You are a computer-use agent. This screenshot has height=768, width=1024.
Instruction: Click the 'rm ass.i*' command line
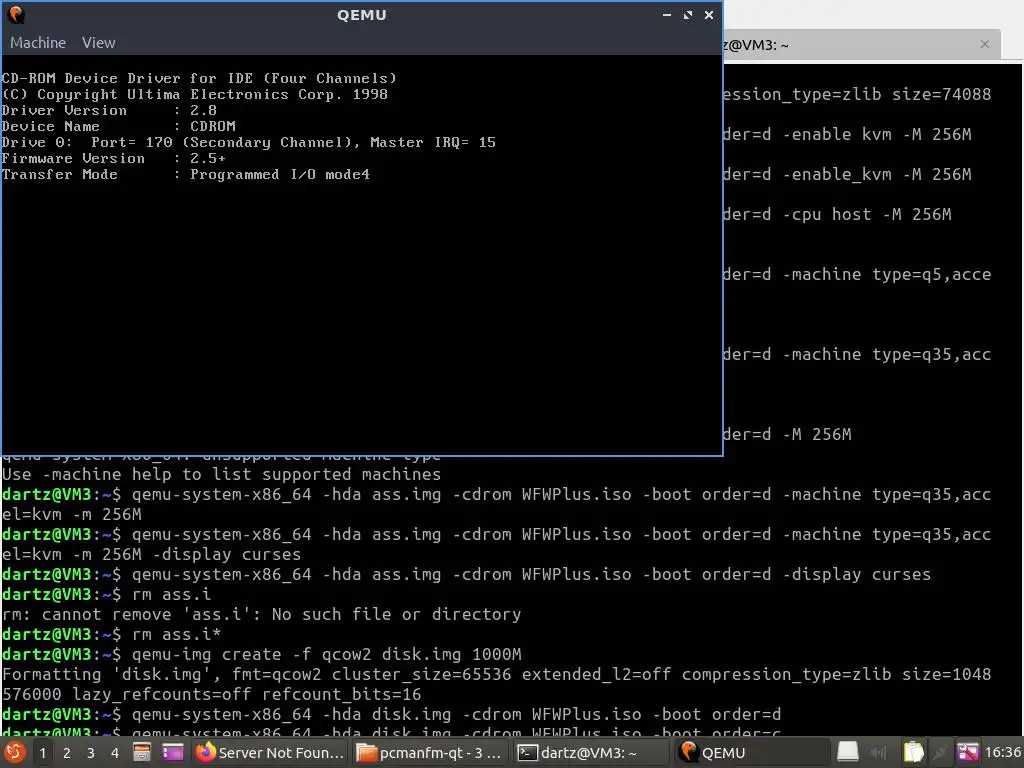(176, 634)
